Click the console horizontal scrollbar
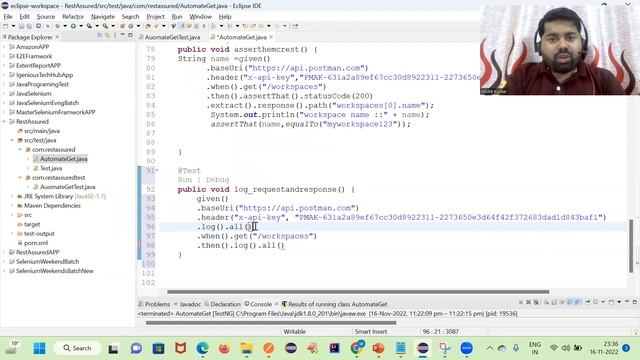This screenshot has height=360, width=640. [x=271, y=323]
